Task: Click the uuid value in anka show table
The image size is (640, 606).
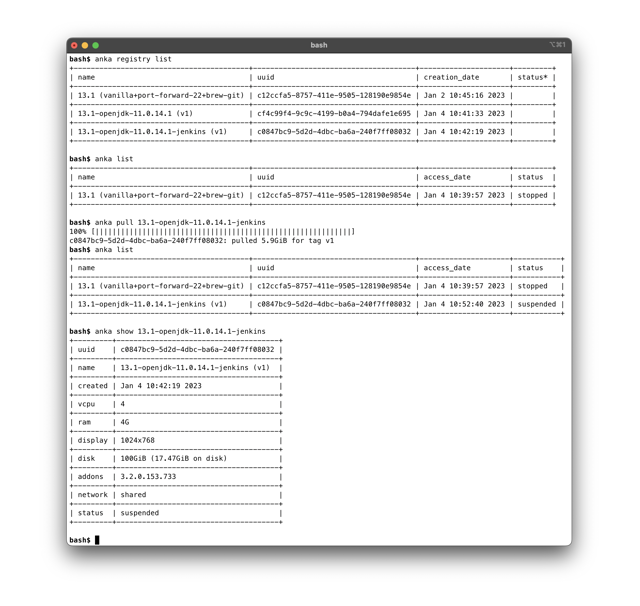Action: [197, 349]
